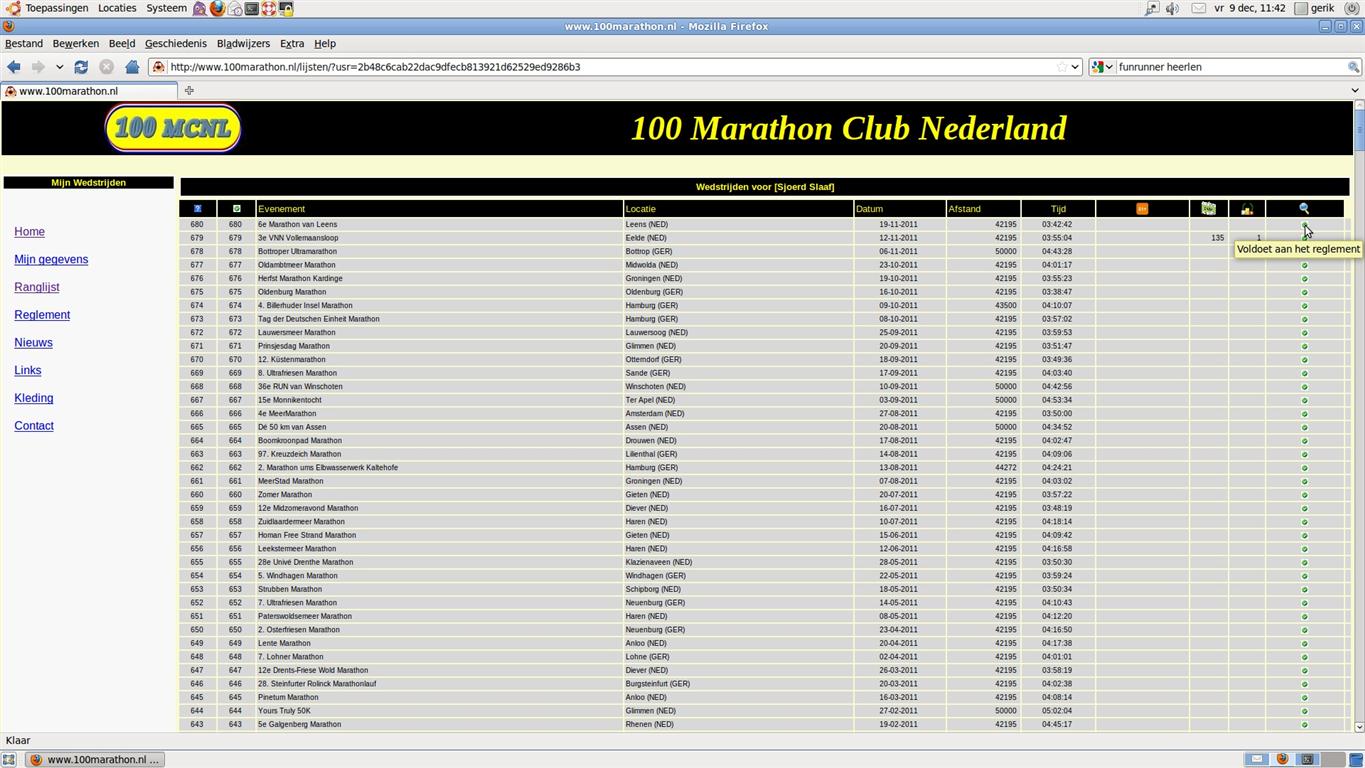Open the Systeem panel menu
The image size is (1365, 768).
click(x=166, y=8)
